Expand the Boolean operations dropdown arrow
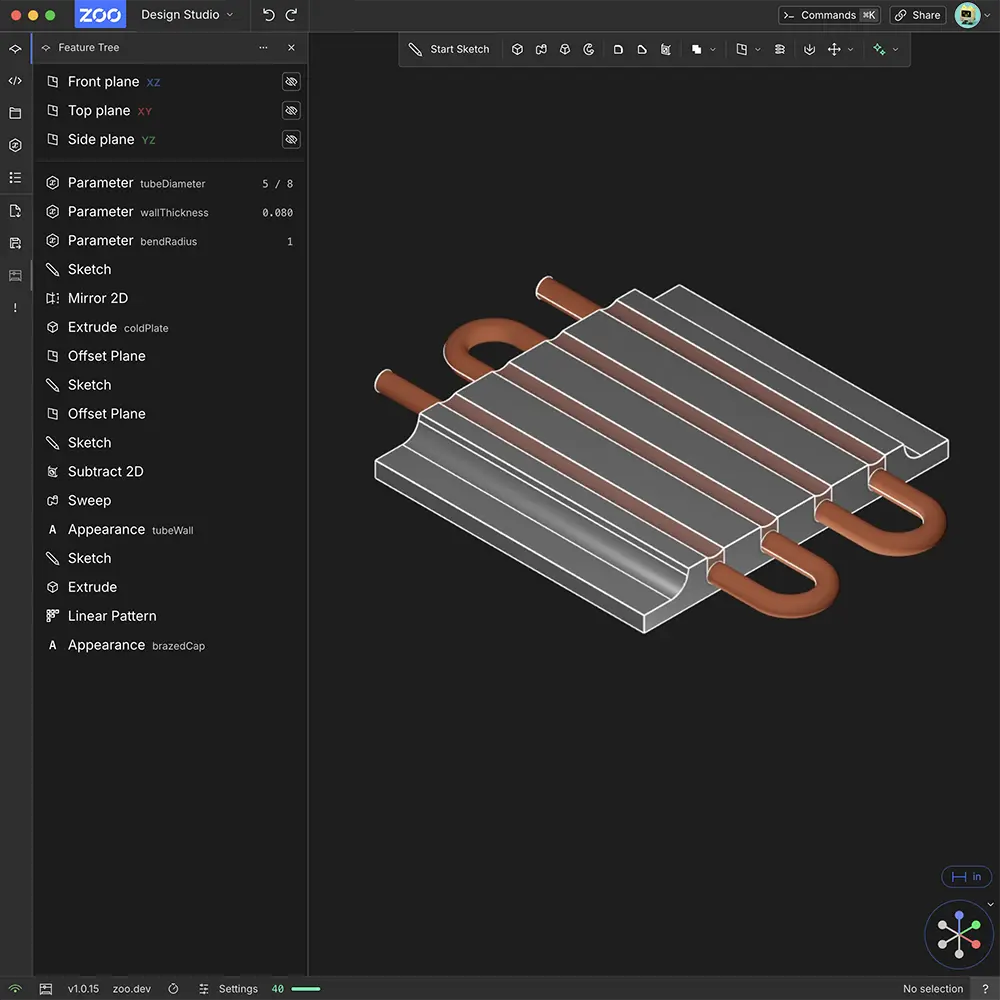The height and width of the screenshot is (1000, 1000). (x=713, y=49)
